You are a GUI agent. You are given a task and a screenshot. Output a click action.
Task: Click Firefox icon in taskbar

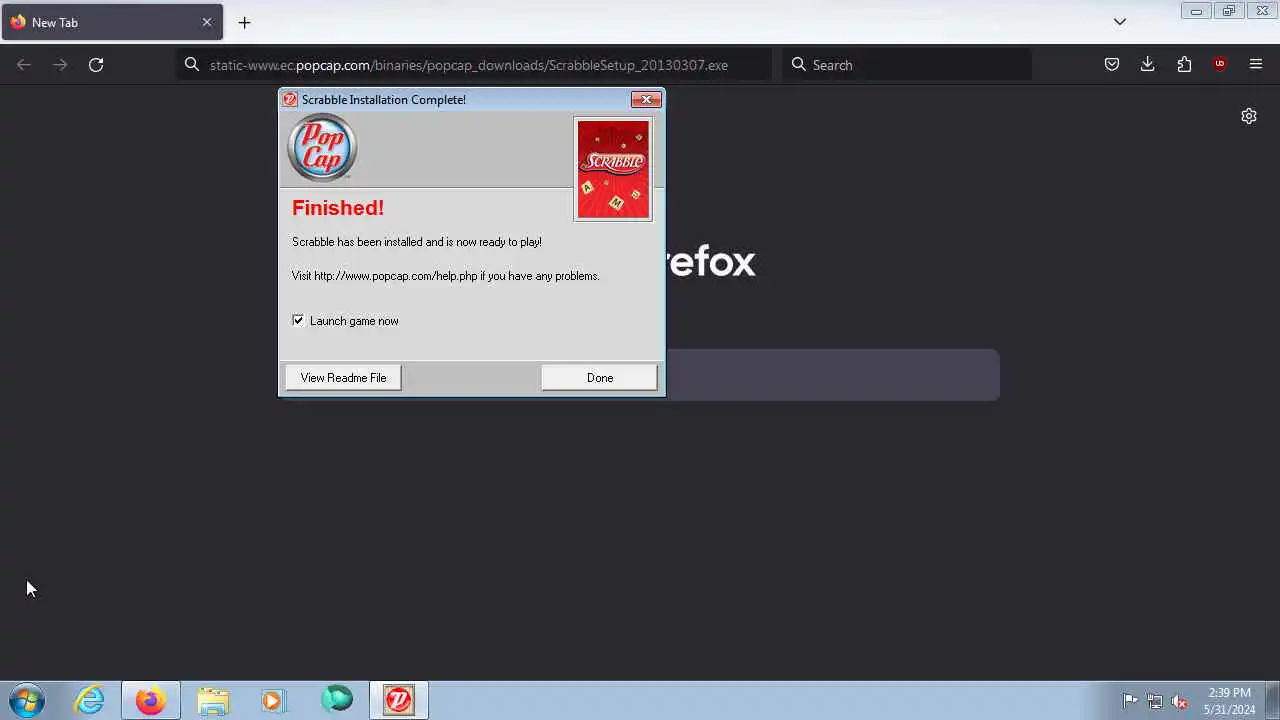(x=151, y=701)
